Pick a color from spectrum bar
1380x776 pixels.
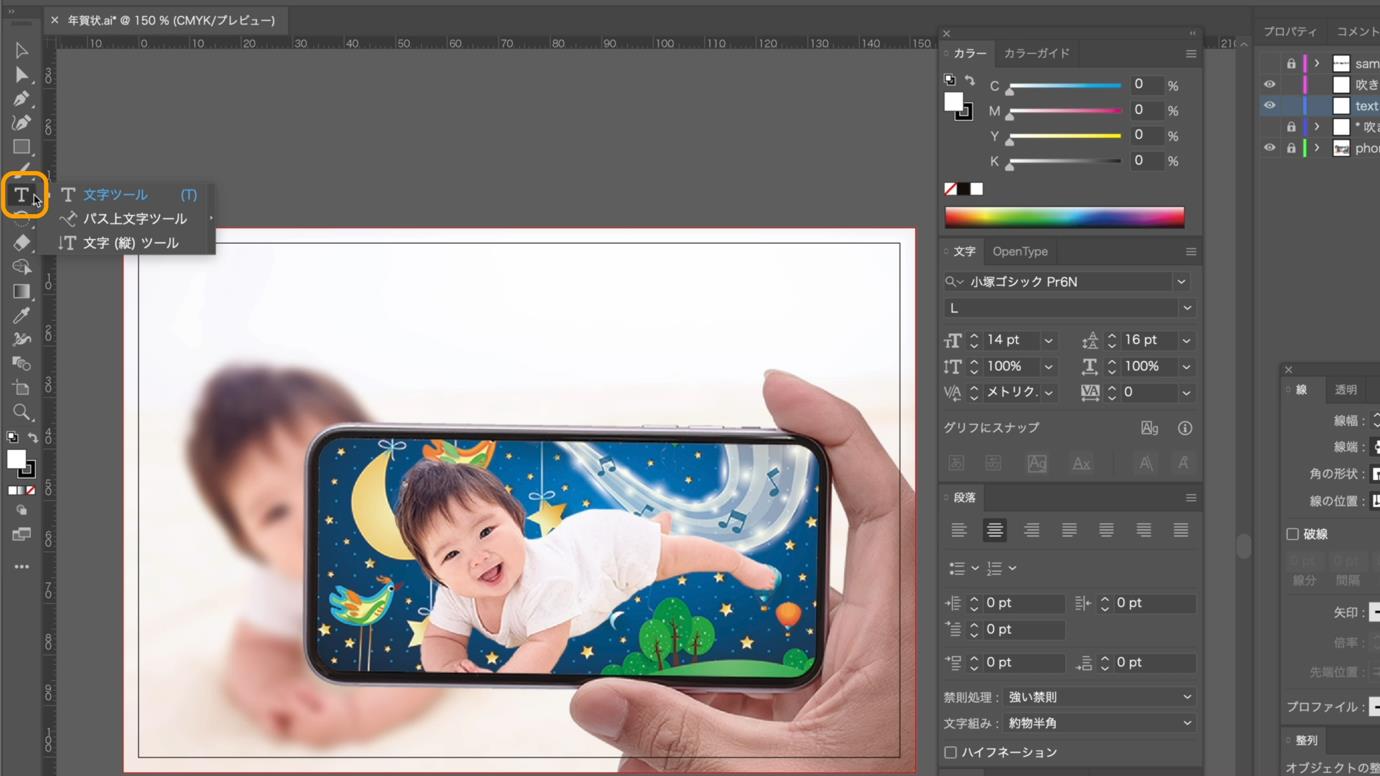(x=1064, y=216)
